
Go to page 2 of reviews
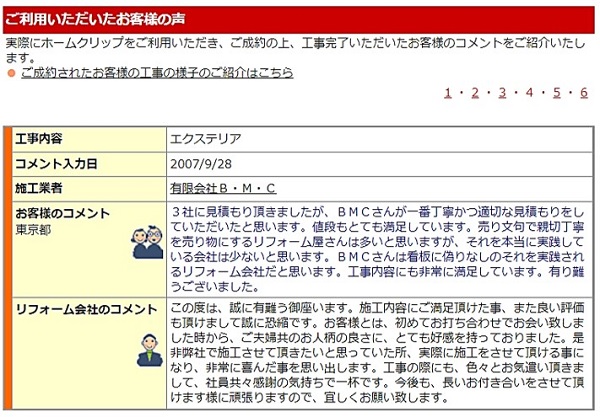tap(475, 93)
